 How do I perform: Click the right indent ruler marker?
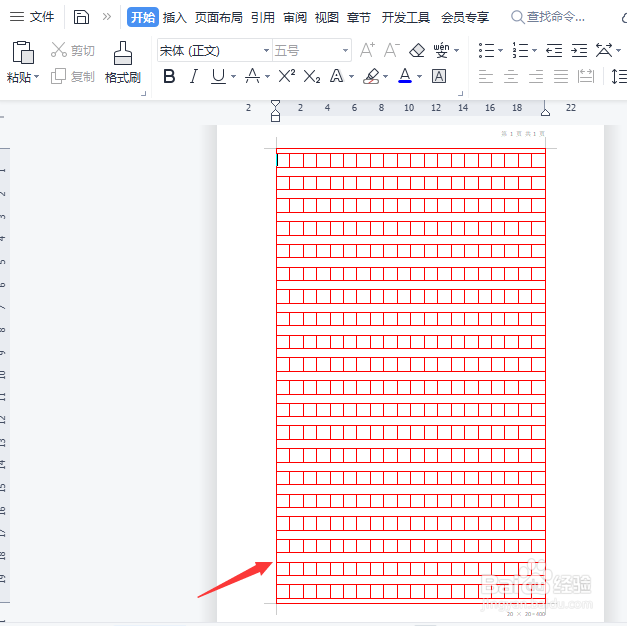click(545, 111)
